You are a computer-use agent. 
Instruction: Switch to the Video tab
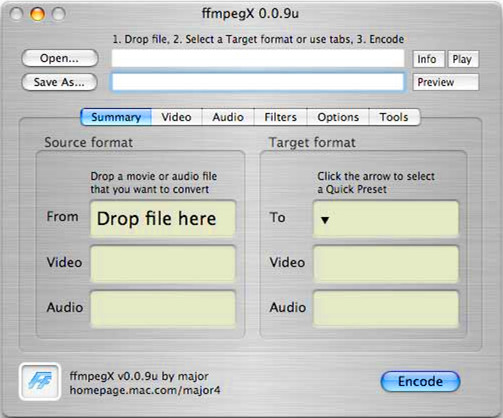[176, 117]
